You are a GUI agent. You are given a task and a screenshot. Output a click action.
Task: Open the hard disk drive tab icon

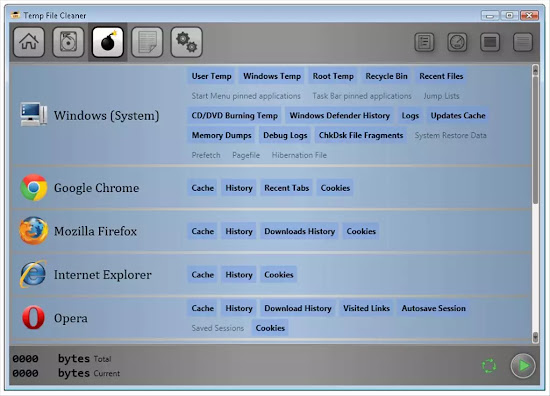(68, 42)
